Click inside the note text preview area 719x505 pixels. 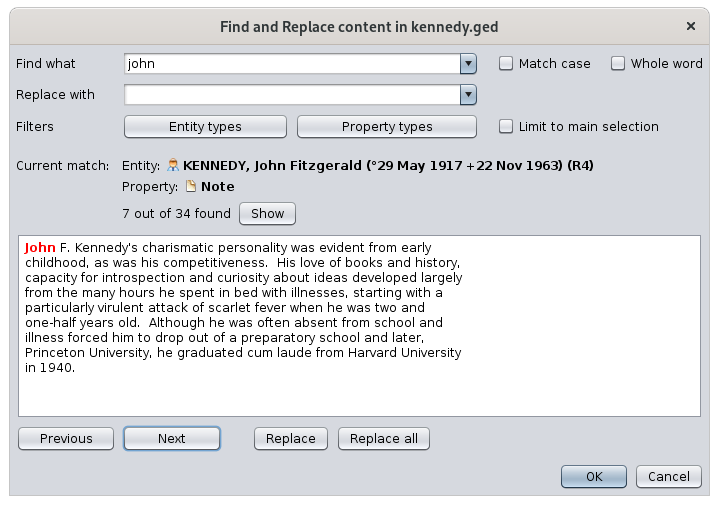point(360,326)
